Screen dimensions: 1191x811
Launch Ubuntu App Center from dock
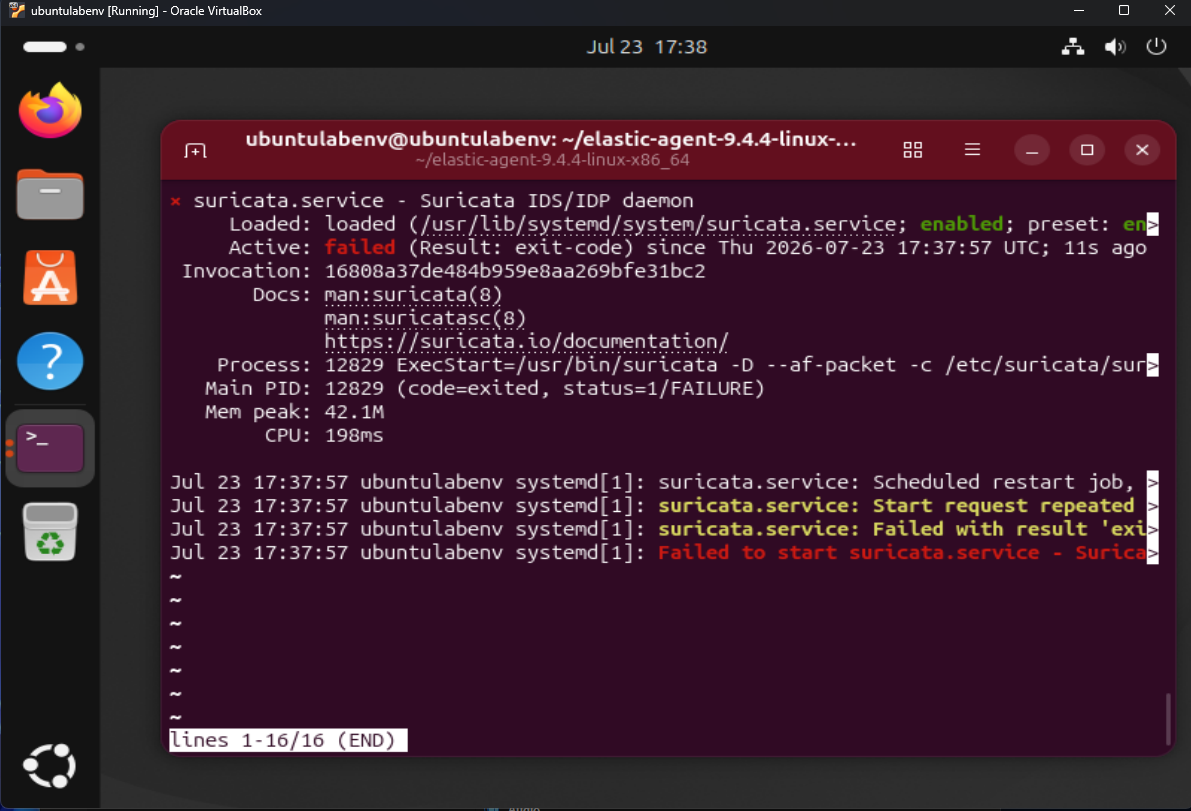(x=50, y=278)
